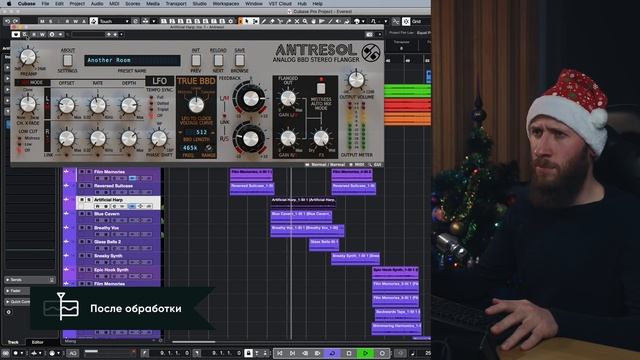Click the RELOAD / NEXT button
The width and height of the screenshot is (640, 360).
tap(218, 60)
